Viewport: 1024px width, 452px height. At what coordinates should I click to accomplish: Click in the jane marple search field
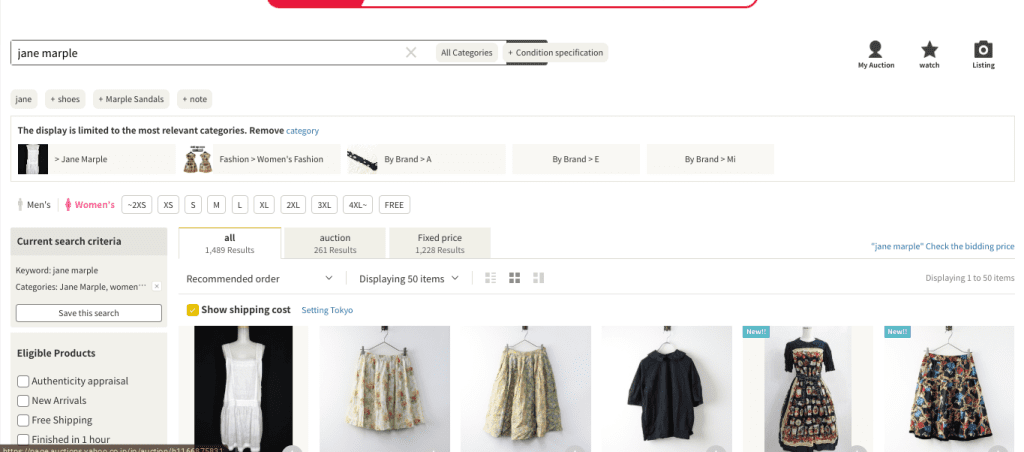point(200,53)
